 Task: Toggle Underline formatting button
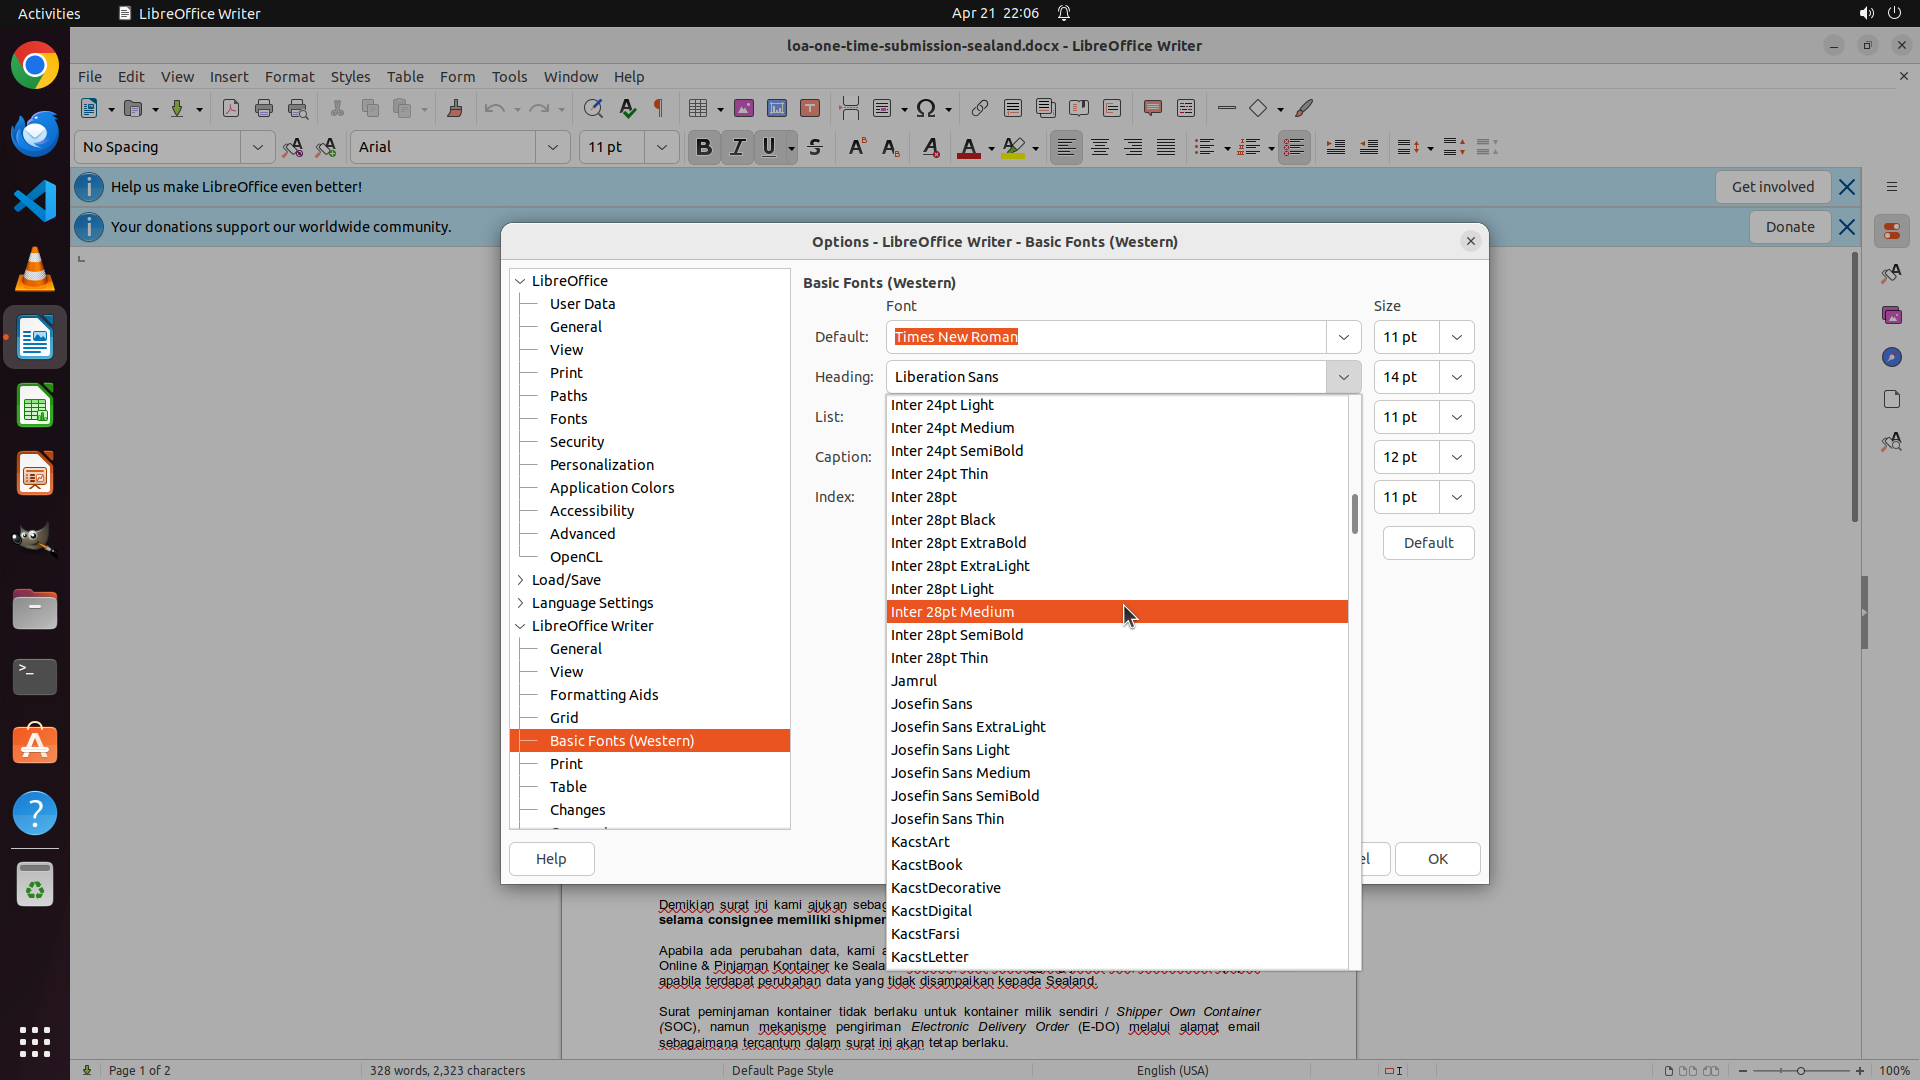coord(769,147)
